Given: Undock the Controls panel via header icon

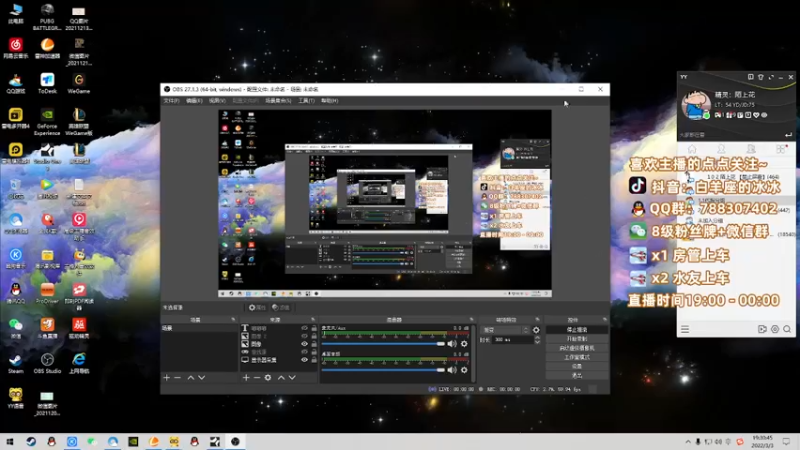Looking at the screenshot, I should 605,319.
